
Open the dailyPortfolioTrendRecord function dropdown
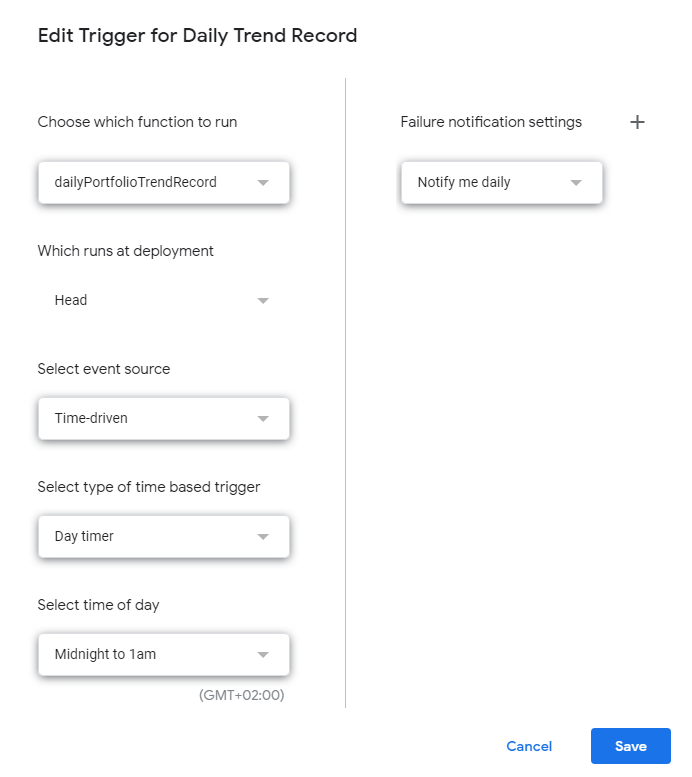click(x=150, y=183)
